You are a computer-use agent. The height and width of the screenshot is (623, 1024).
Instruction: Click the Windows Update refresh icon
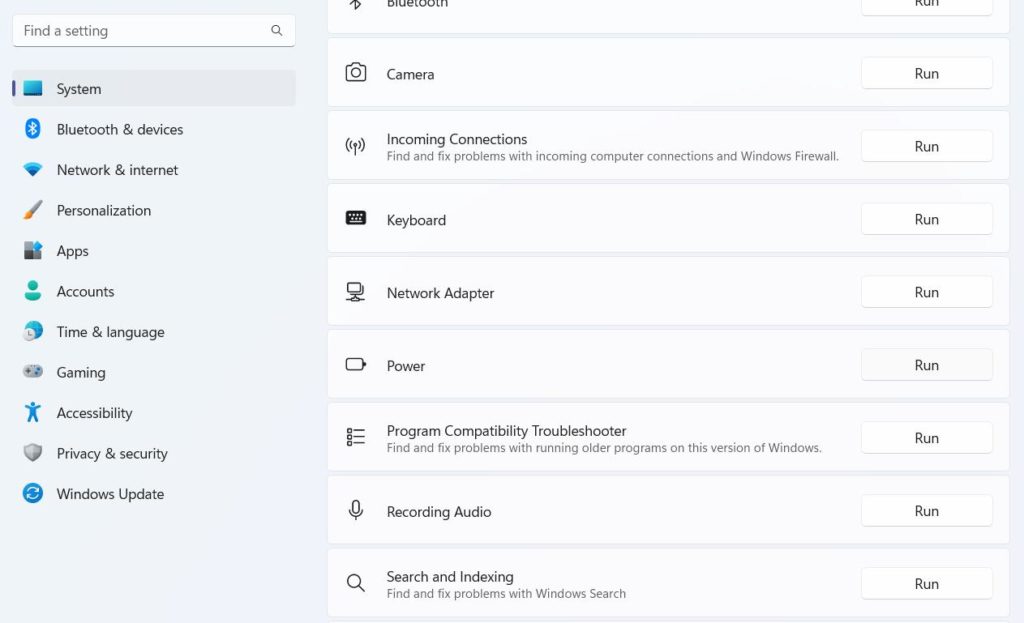coord(33,493)
